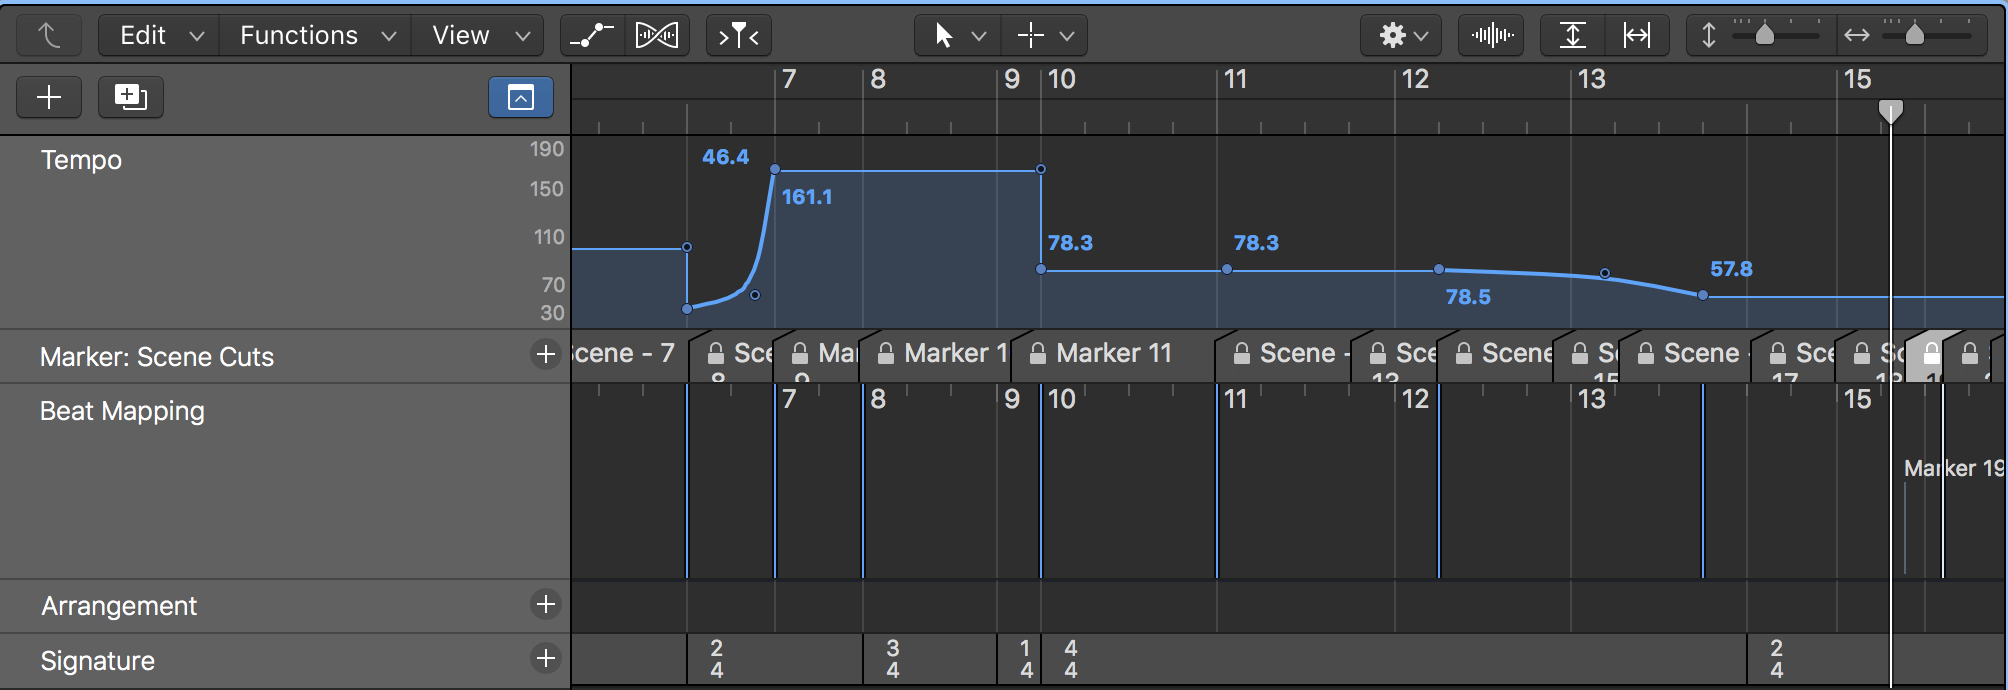Click the horizontal auto zoom button
This screenshot has height=690, width=2008.
1637,36
